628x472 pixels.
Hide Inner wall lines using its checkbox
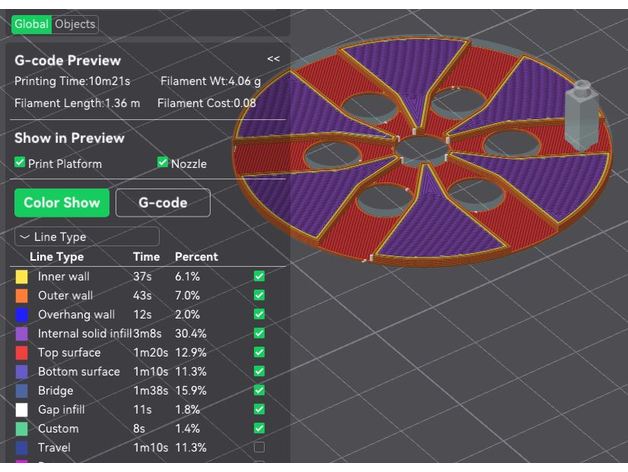(x=260, y=276)
